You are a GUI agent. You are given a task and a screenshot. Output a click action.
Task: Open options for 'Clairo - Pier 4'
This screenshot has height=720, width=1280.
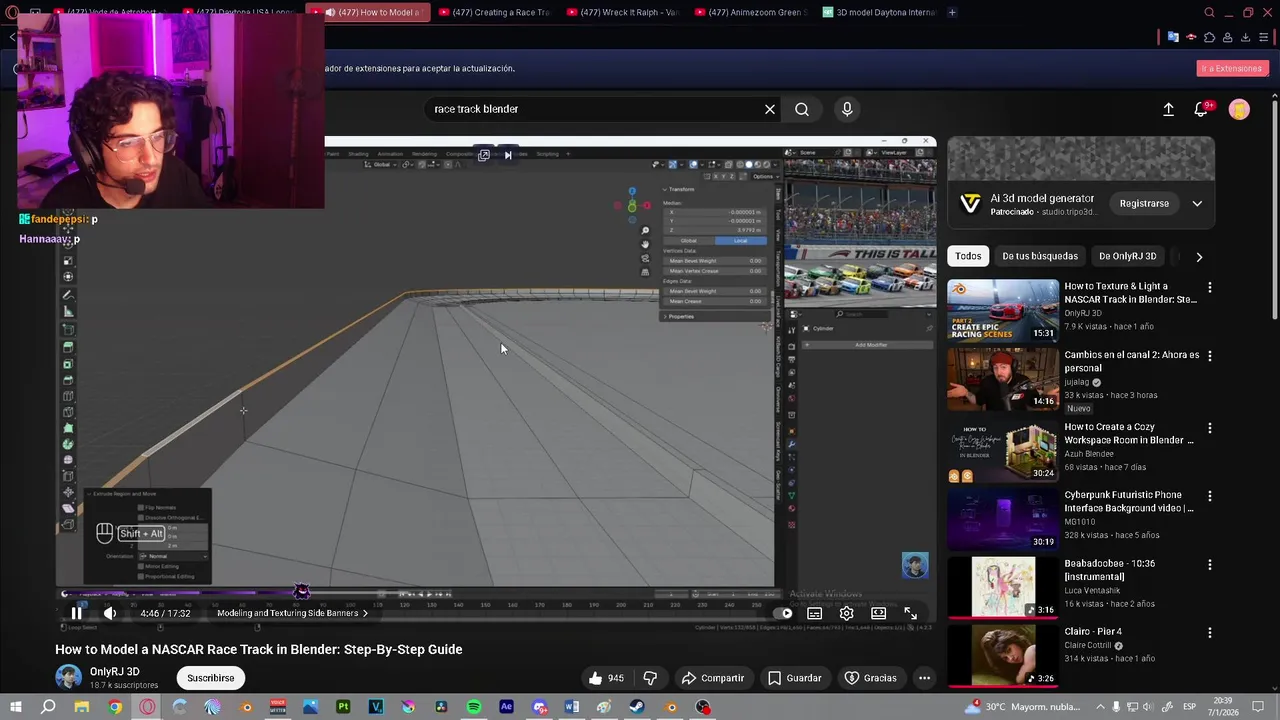(x=1209, y=633)
